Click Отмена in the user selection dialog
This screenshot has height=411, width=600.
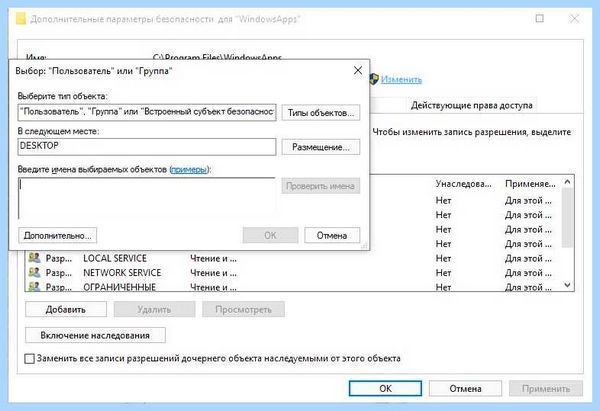pyautogui.click(x=332, y=235)
